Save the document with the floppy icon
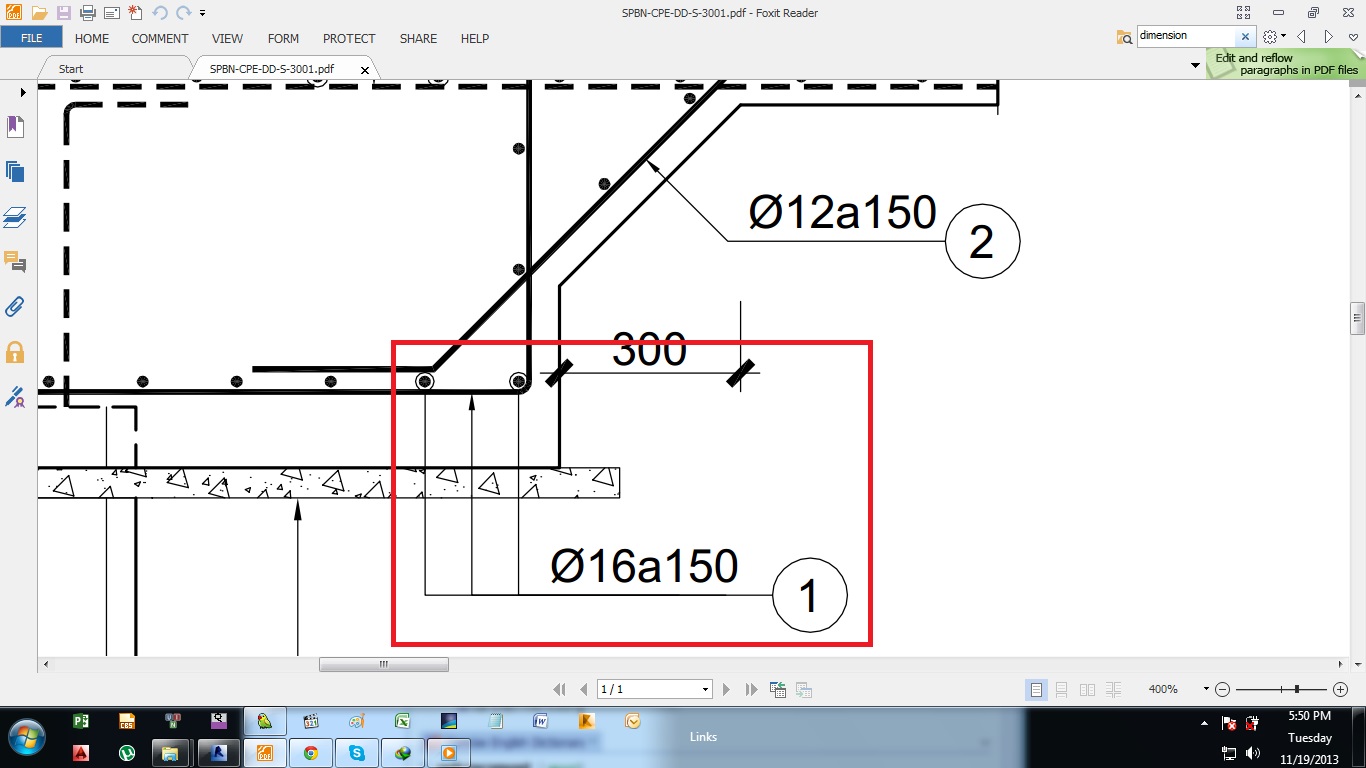 63,13
